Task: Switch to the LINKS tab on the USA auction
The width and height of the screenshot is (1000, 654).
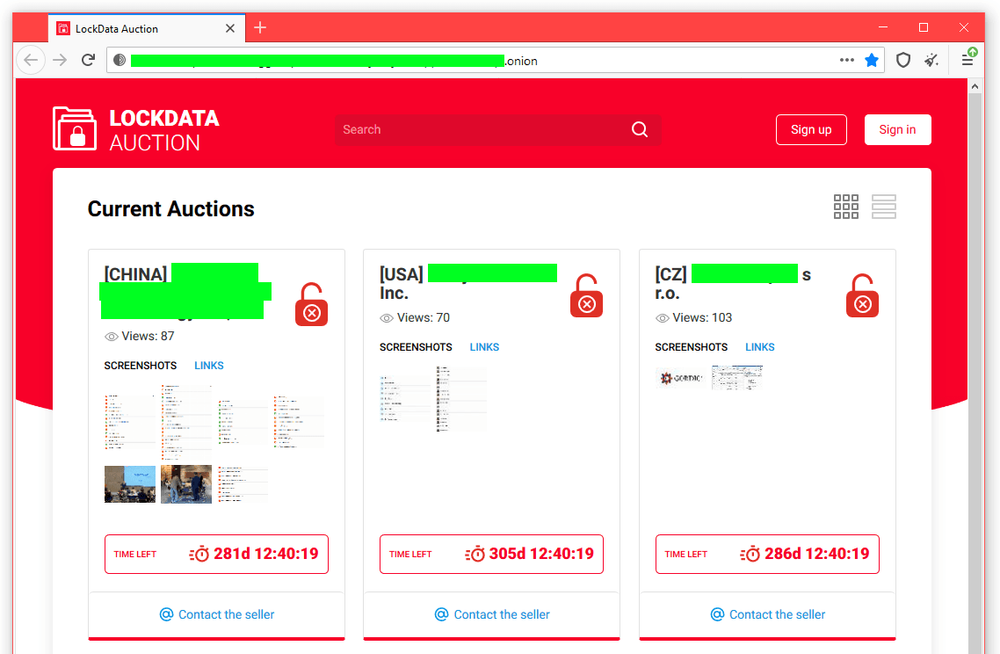Action: [484, 347]
